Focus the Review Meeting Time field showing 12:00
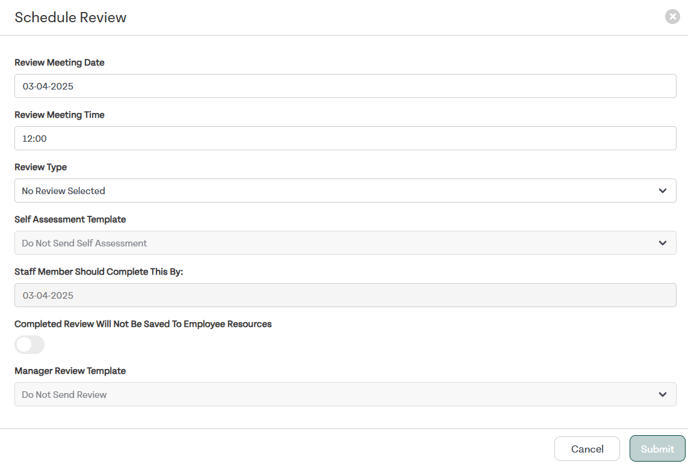Viewport: 688px width, 464px height. [345, 138]
